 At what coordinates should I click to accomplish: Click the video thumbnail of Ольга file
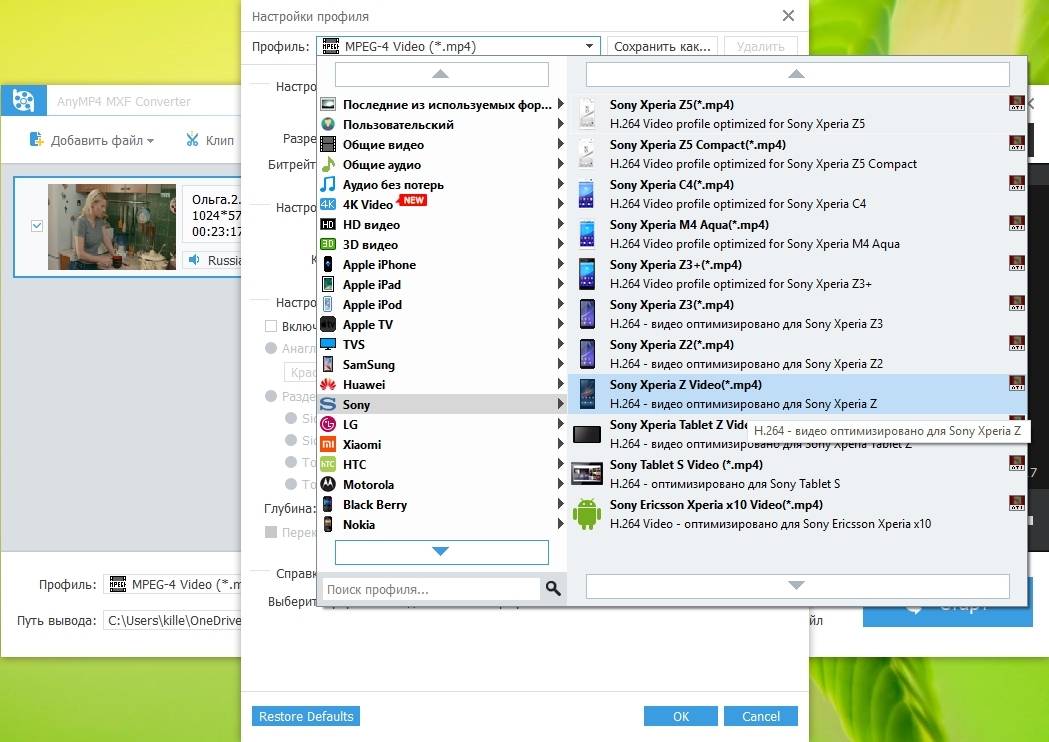[112, 227]
